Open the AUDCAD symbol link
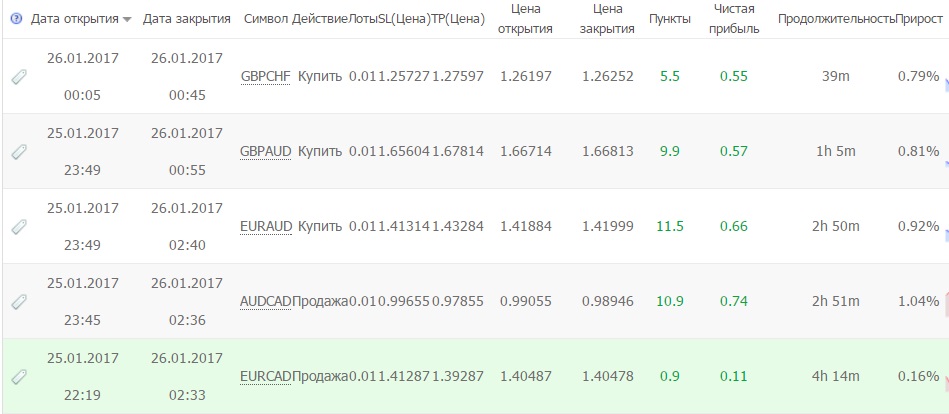949x414 pixels. pos(266,301)
